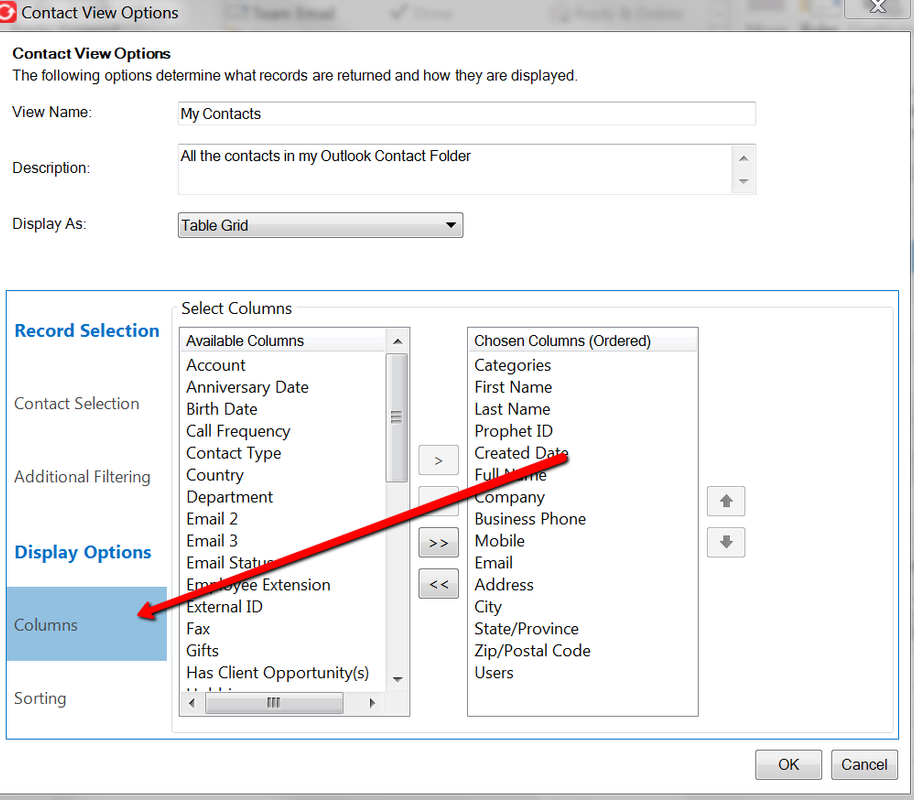Add all columns with double right arrows
914x800 pixels.
coord(438,543)
